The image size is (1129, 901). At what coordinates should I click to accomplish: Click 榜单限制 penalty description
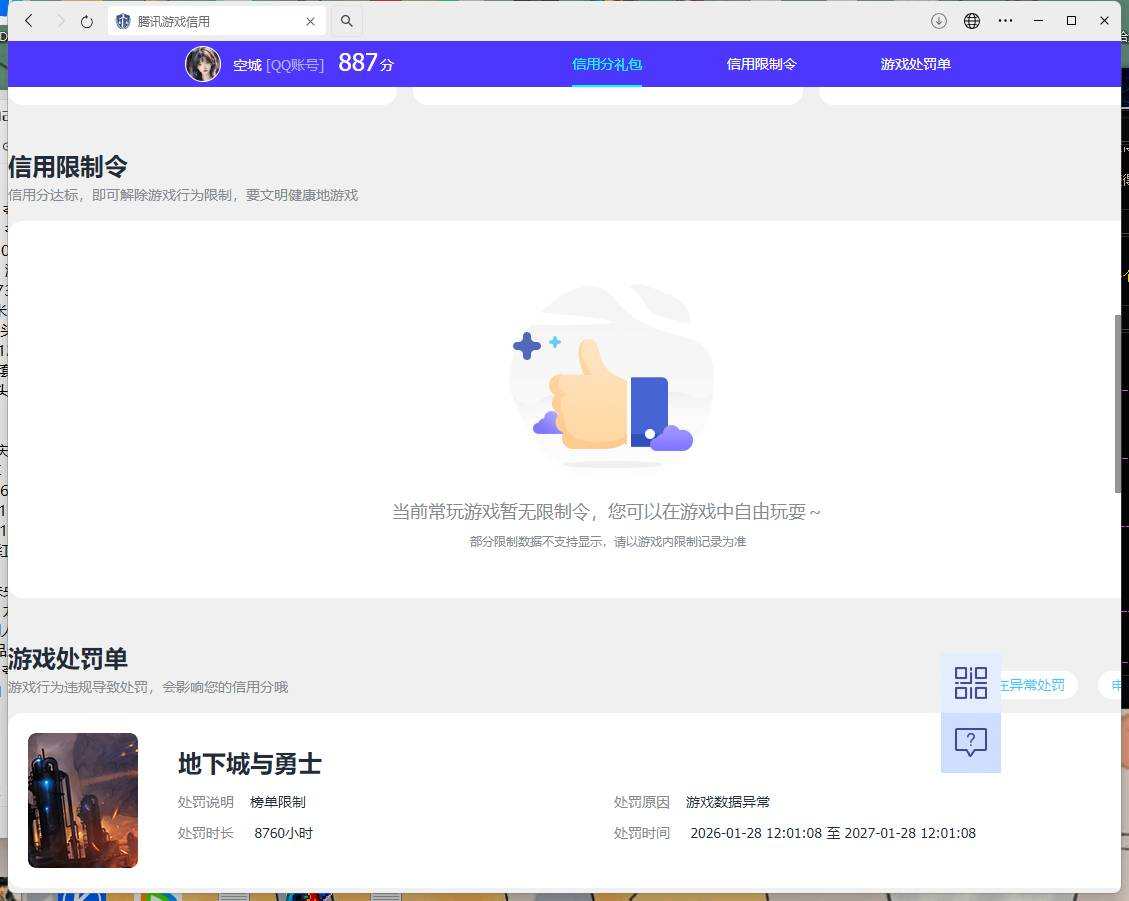point(278,802)
